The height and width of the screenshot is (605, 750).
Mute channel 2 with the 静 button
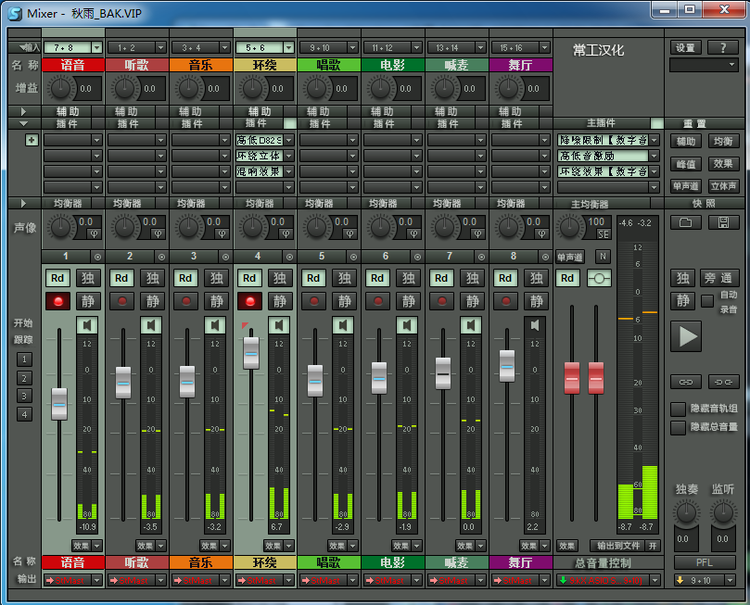153,301
